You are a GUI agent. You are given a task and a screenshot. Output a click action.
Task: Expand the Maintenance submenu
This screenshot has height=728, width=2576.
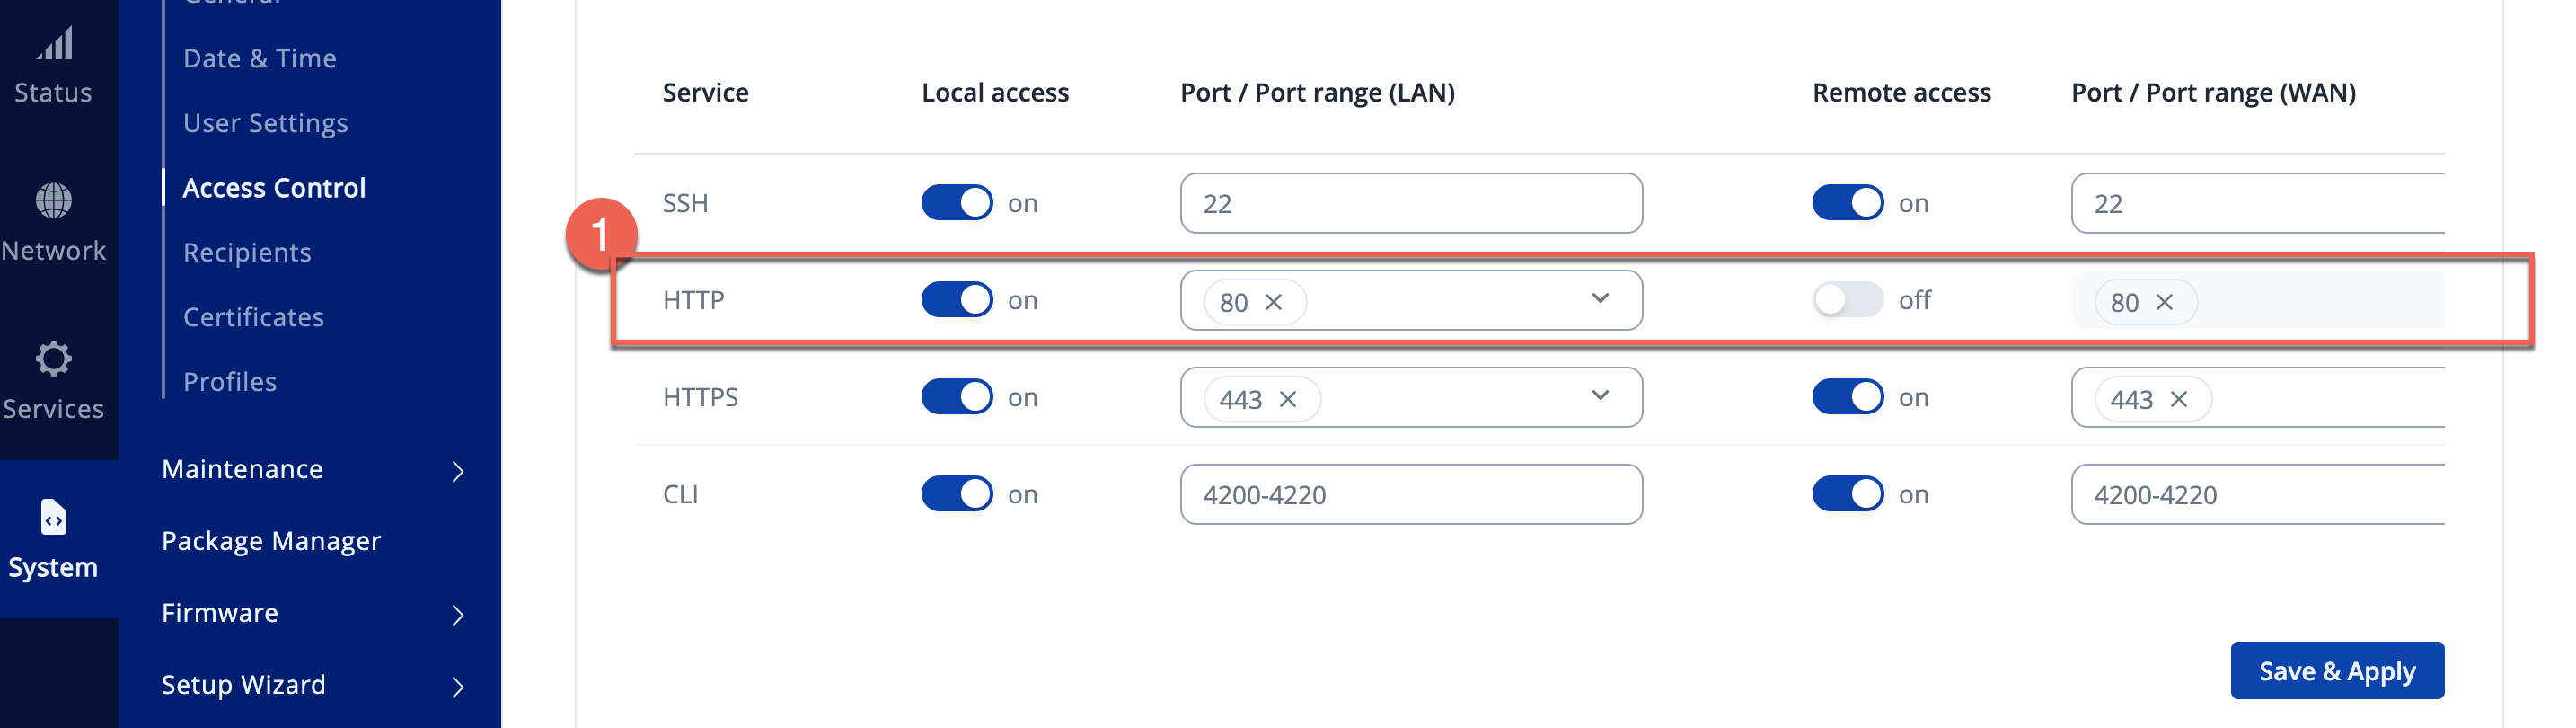point(458,471)
